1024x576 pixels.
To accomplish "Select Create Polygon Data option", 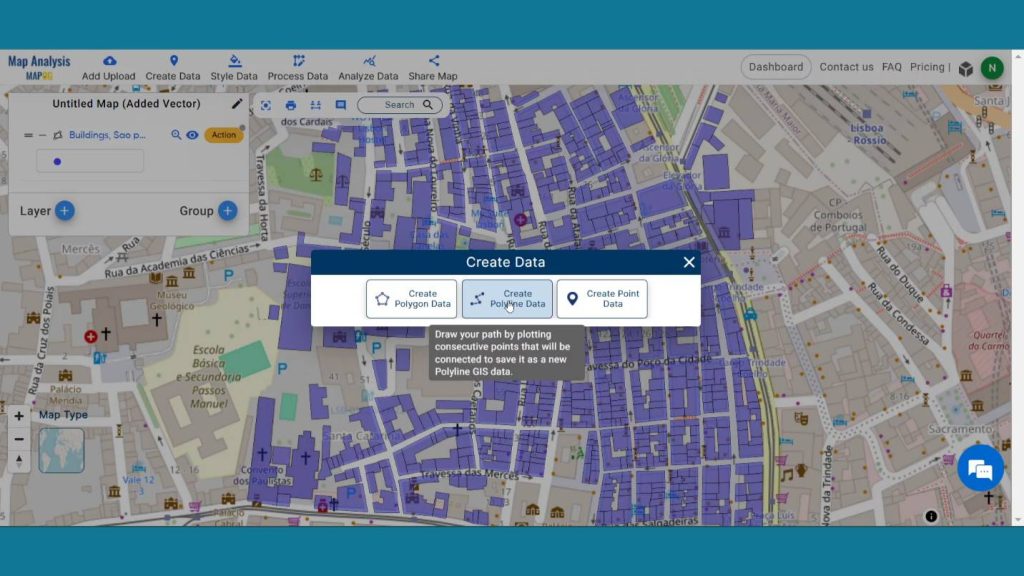I will 411,299.
